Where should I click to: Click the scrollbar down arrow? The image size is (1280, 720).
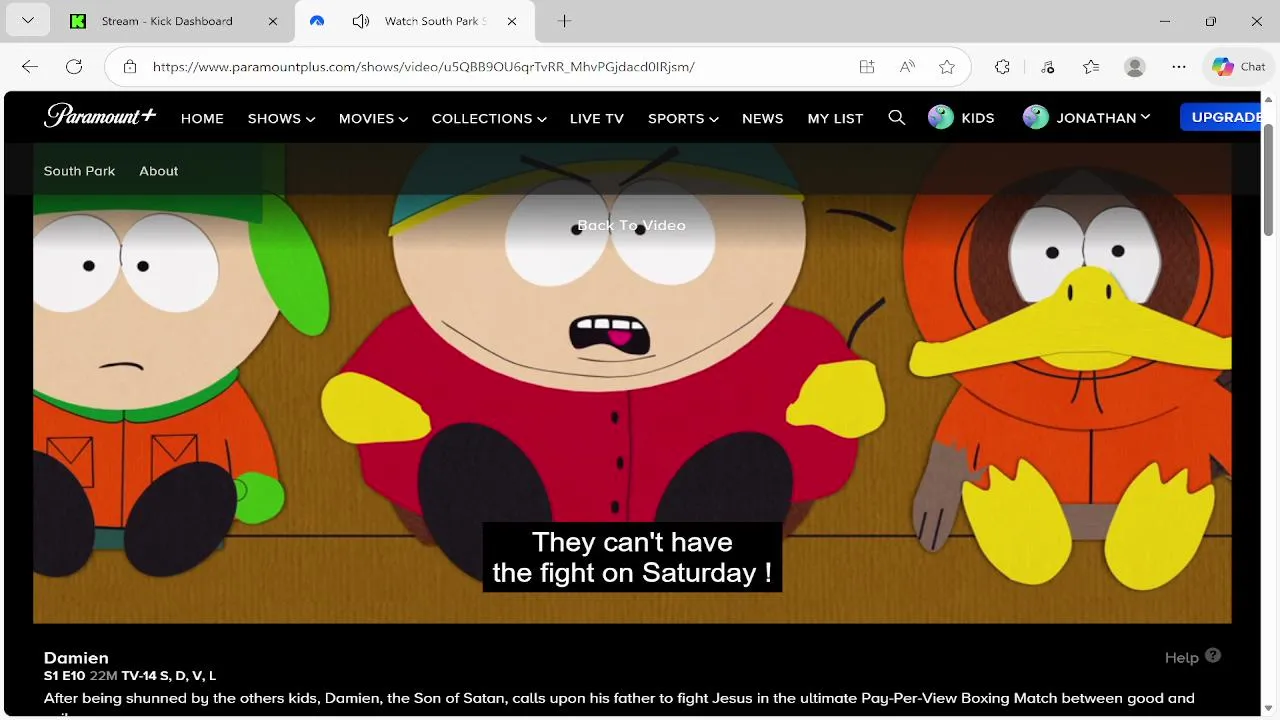(x=1269, y=707)
